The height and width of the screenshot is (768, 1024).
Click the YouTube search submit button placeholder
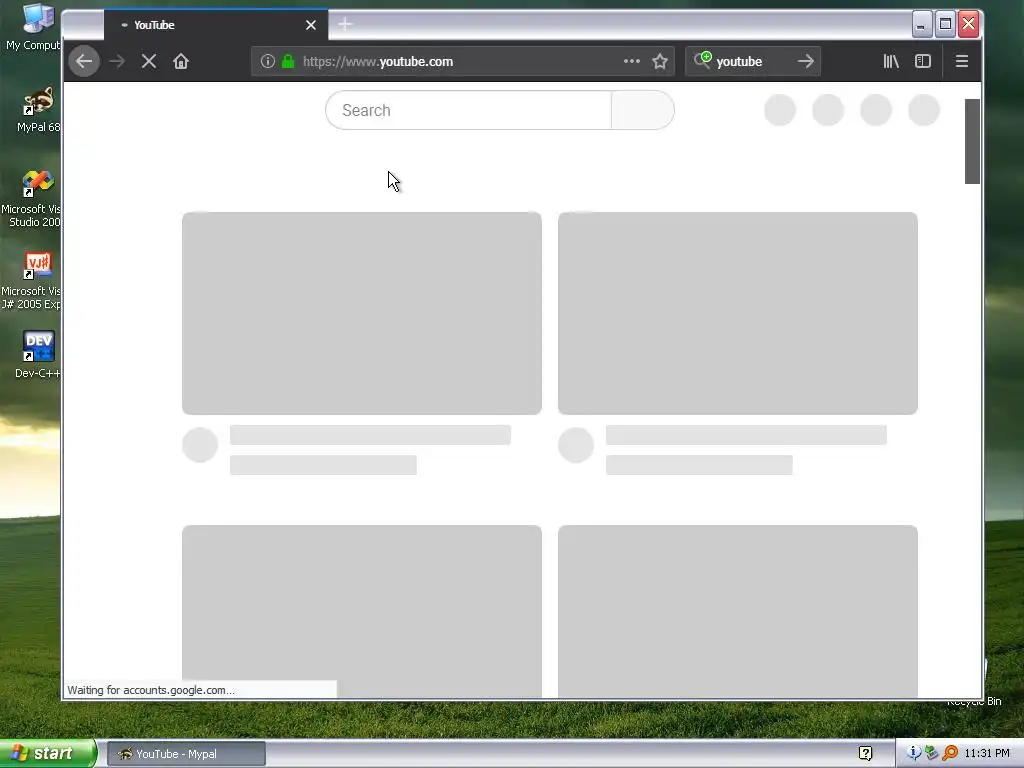643,110
